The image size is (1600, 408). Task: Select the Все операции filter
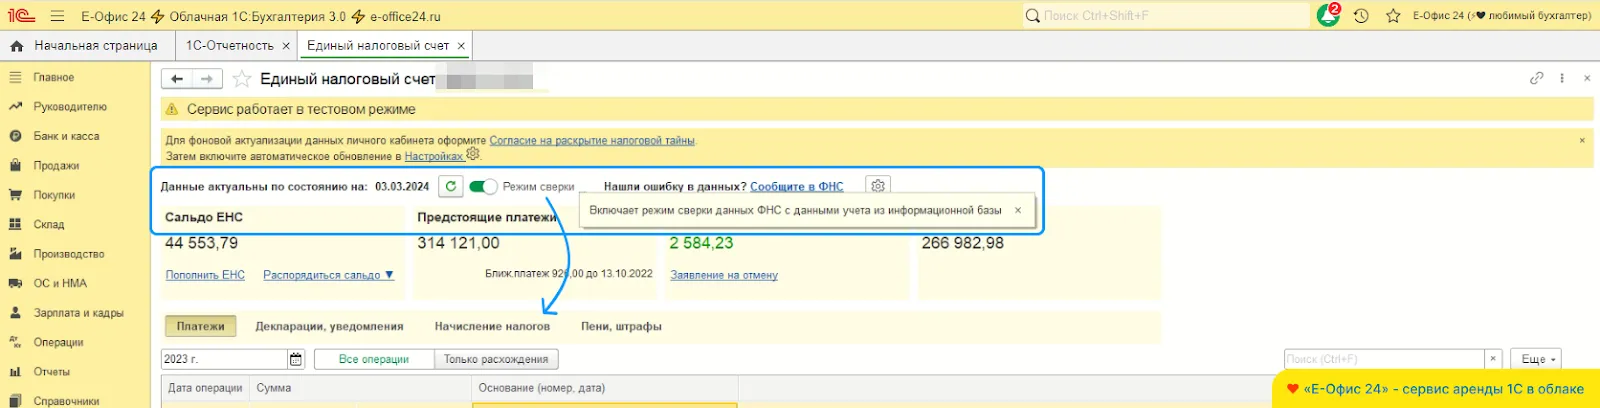coord(373,359)
